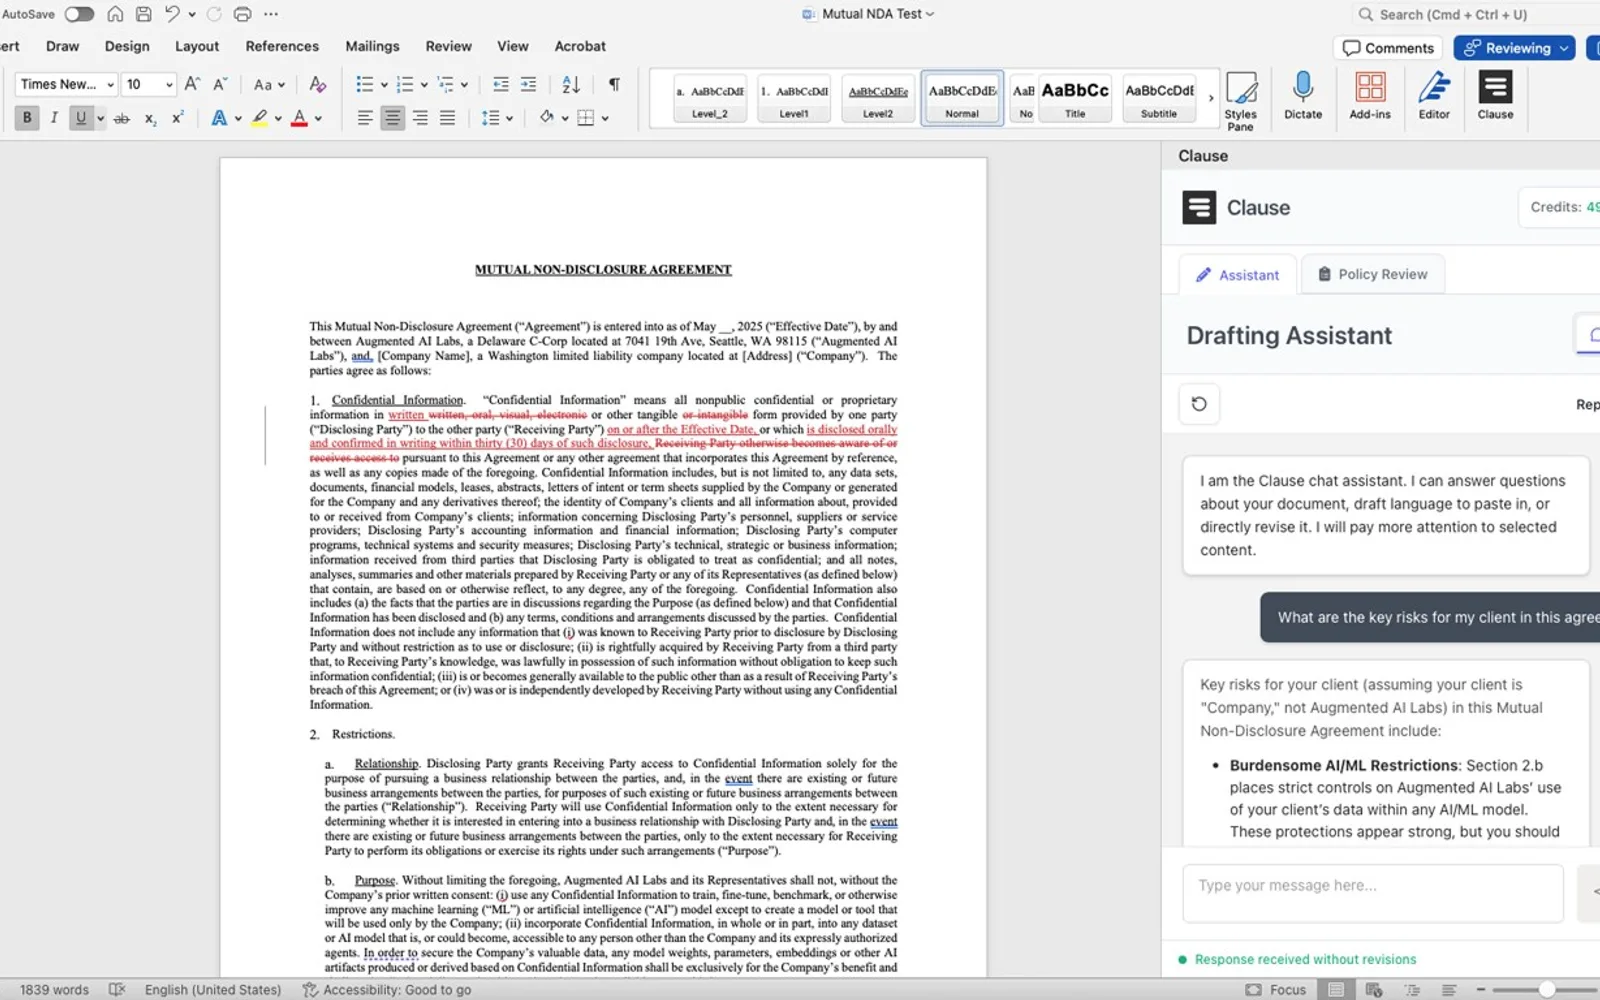Toggle Bold formatting

coord(27,117)
